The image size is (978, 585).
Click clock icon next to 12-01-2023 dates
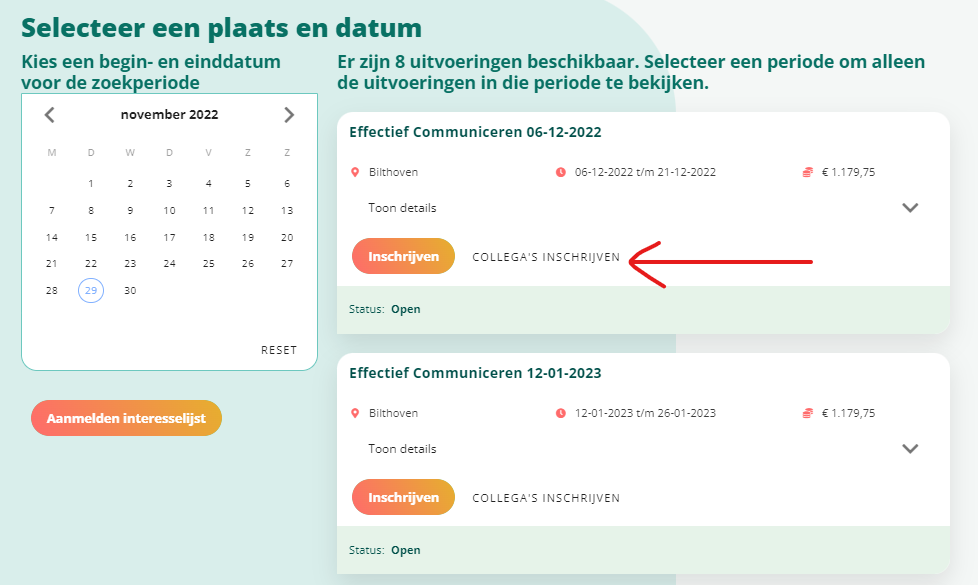point(561,413)
